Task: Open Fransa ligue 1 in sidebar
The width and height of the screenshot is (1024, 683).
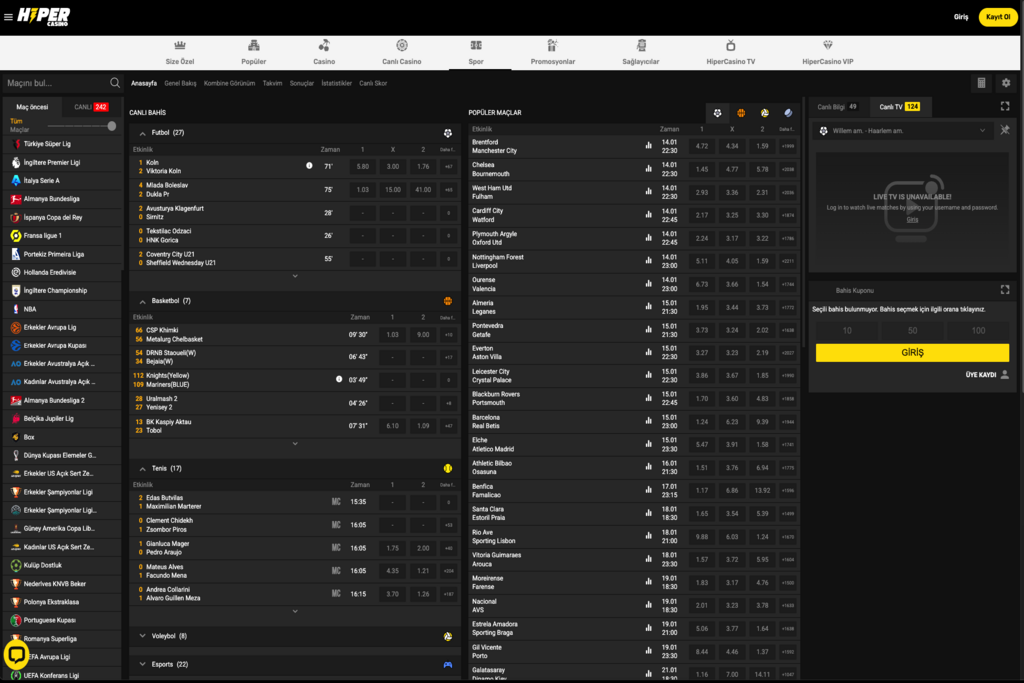Action: click(62, 236)
